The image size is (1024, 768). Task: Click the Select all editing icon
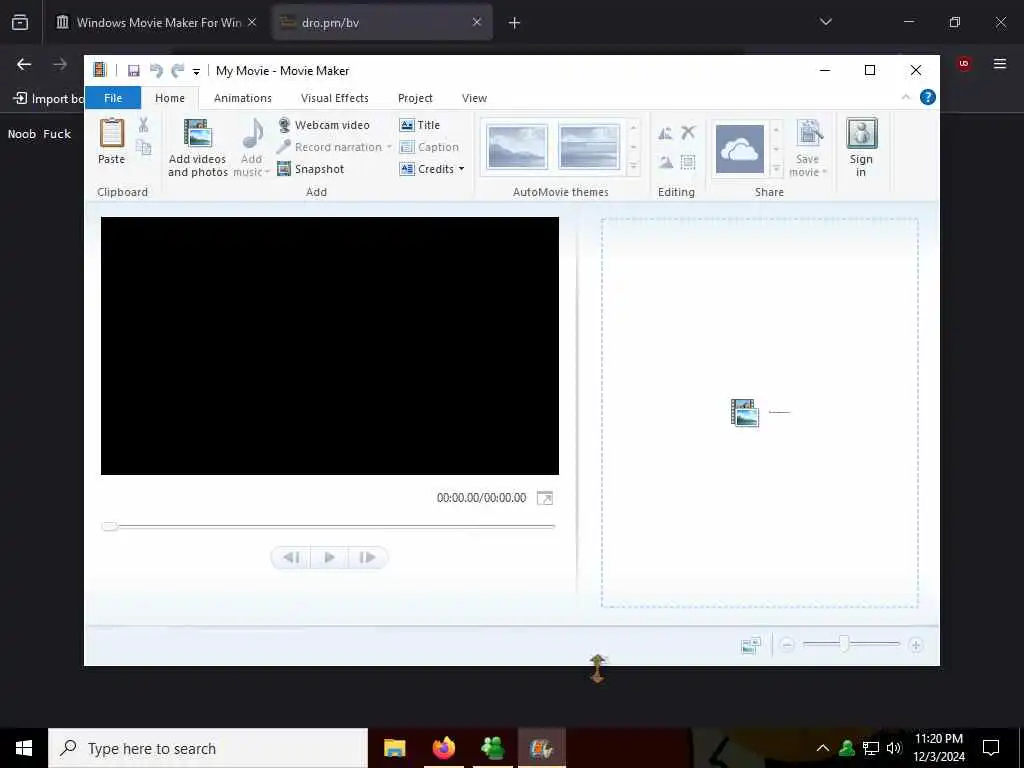[688, 161]
